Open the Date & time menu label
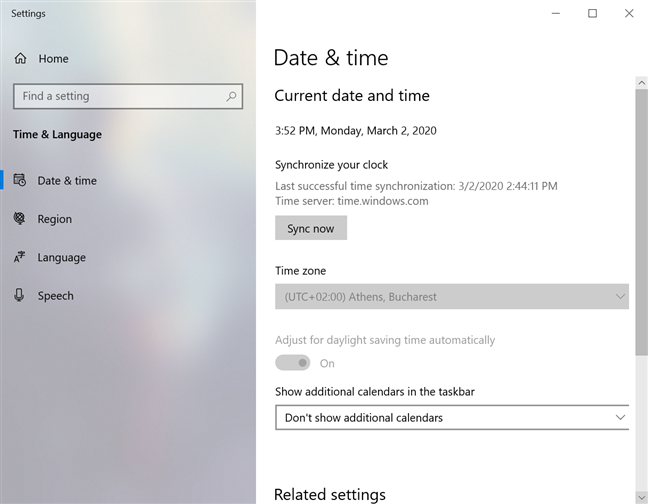 click(67, 181)
